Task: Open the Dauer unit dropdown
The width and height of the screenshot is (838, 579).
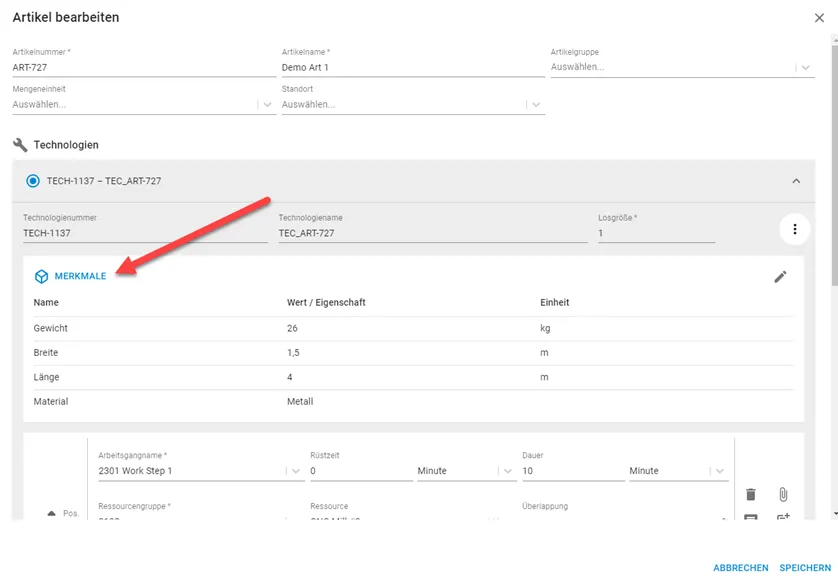Action: pos(679,471)
